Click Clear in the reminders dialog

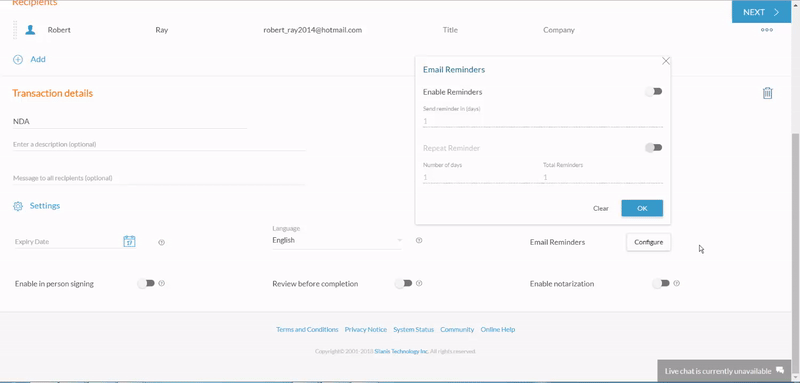click(601, 208)
